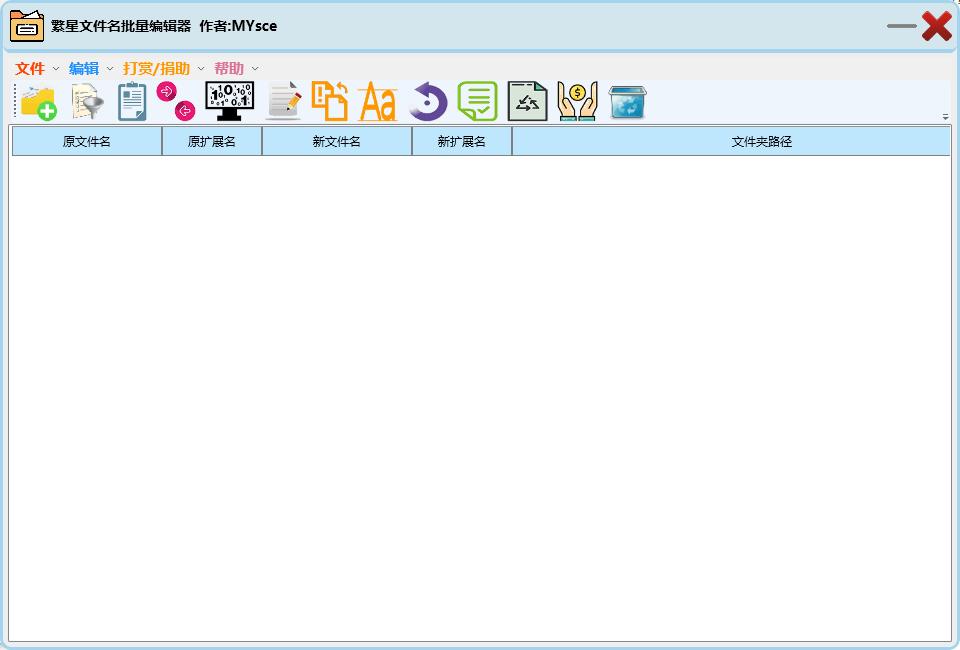Click the orange replace files icon
This screenshot has width=960, height=650.
pos(329,101)
